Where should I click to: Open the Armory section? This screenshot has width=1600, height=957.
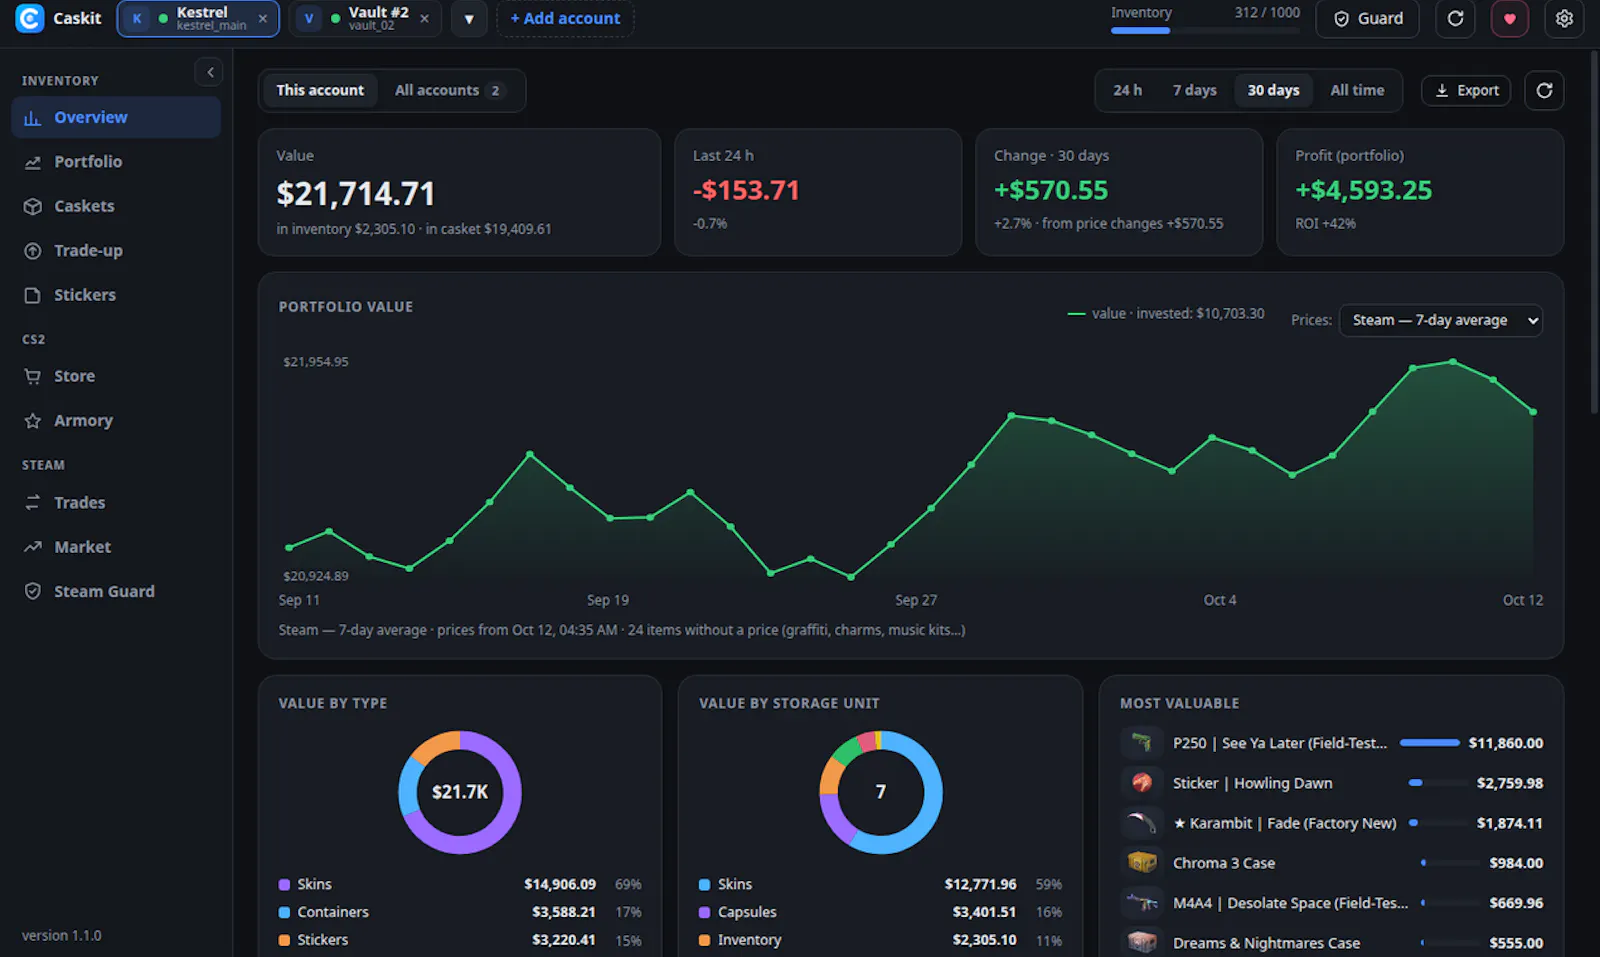tap(116, 421)
